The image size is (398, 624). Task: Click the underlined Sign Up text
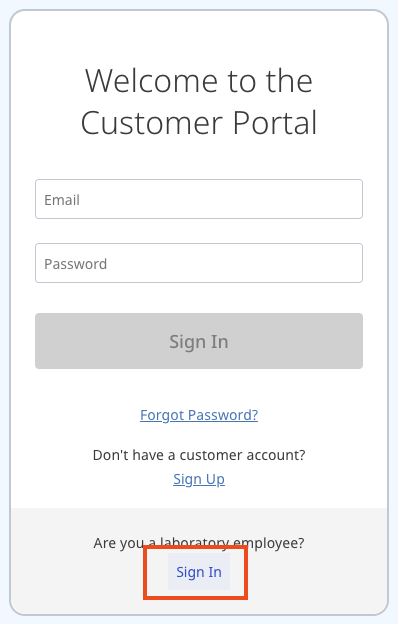[x=199, y=479]
